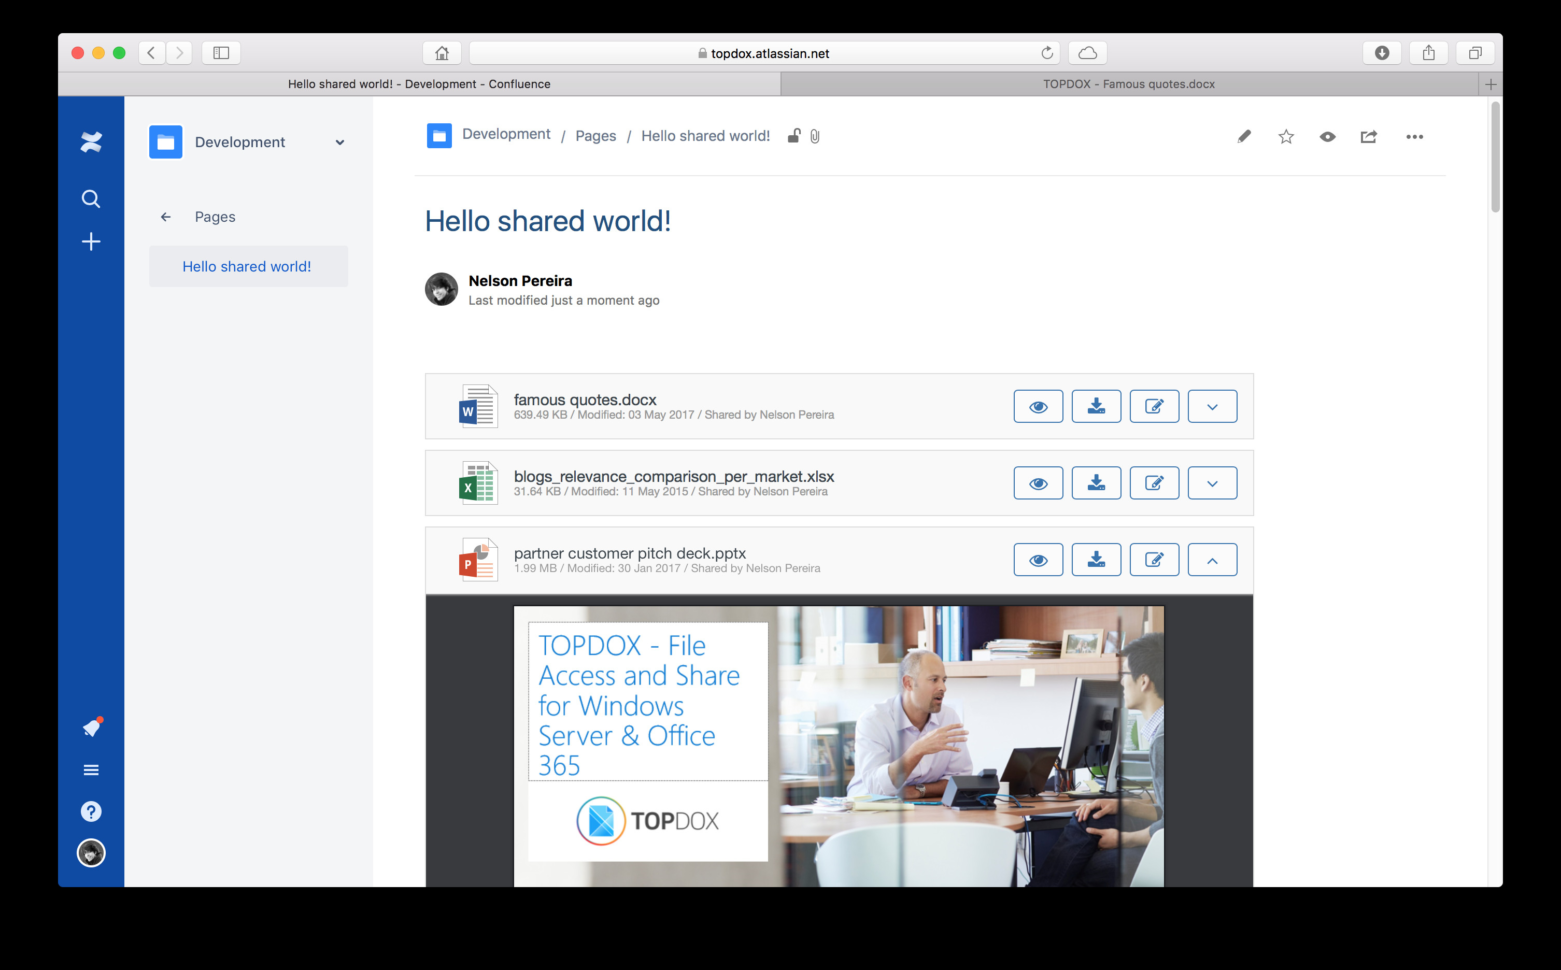Download the blogs_relevance xlsx file
Image resolution: width=1561 pixels, height=970 pixels.
pyautogui.click(x=1096, y=483)
